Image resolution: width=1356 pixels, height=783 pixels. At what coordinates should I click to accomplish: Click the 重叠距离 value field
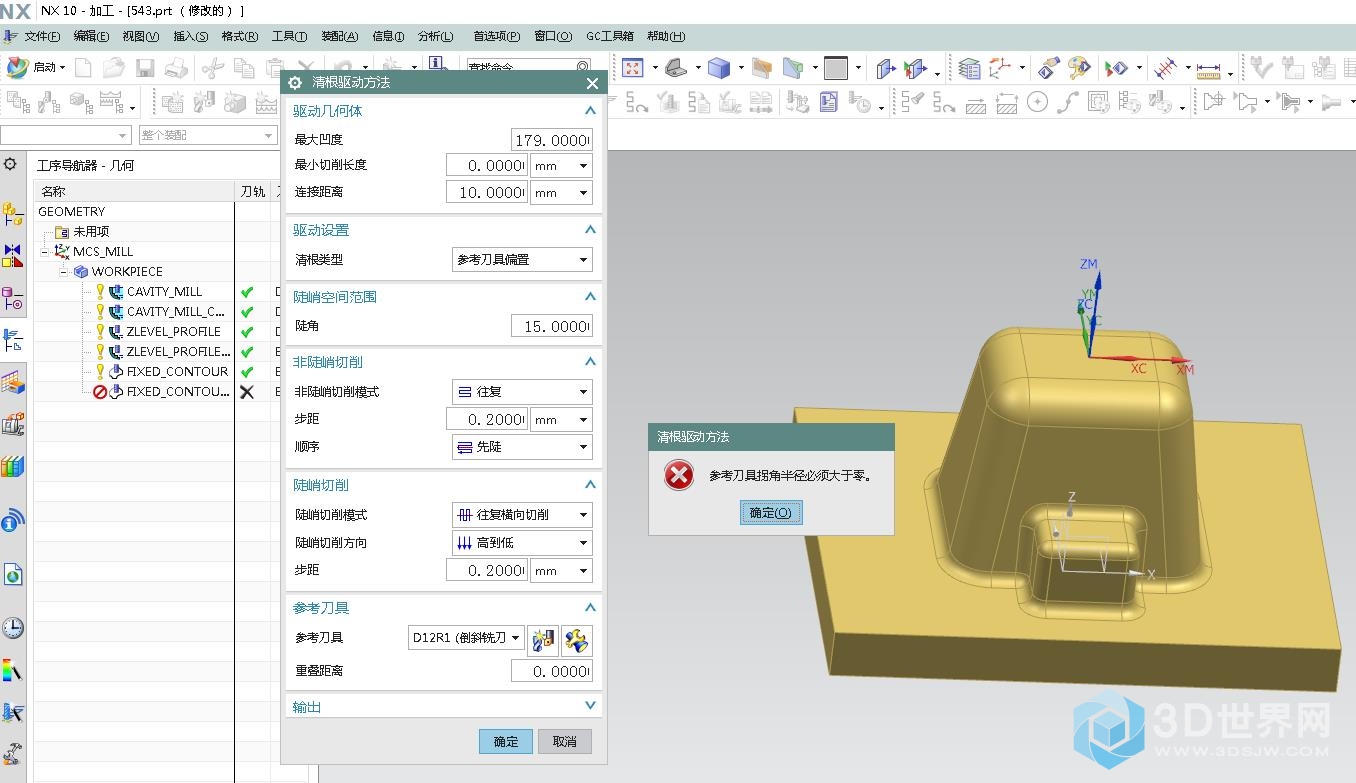[552, 671]
